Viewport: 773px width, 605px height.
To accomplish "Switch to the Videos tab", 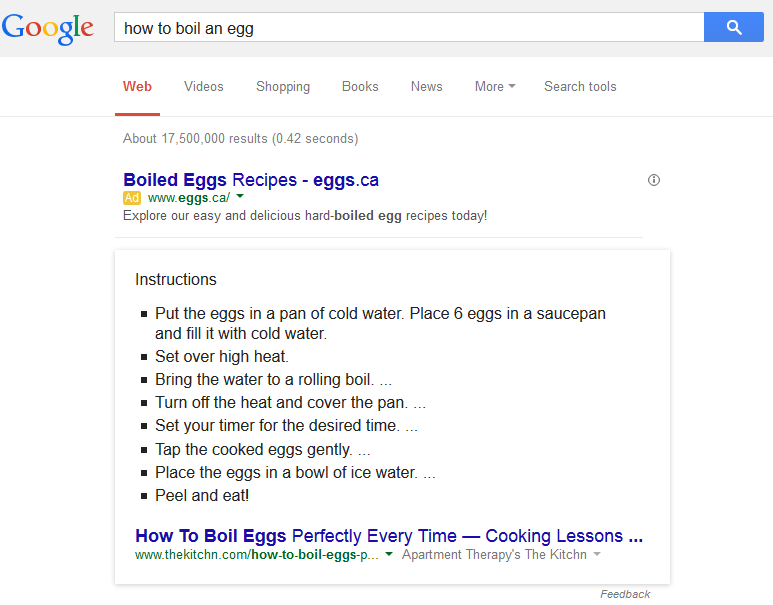I will (x=204, y=87).
